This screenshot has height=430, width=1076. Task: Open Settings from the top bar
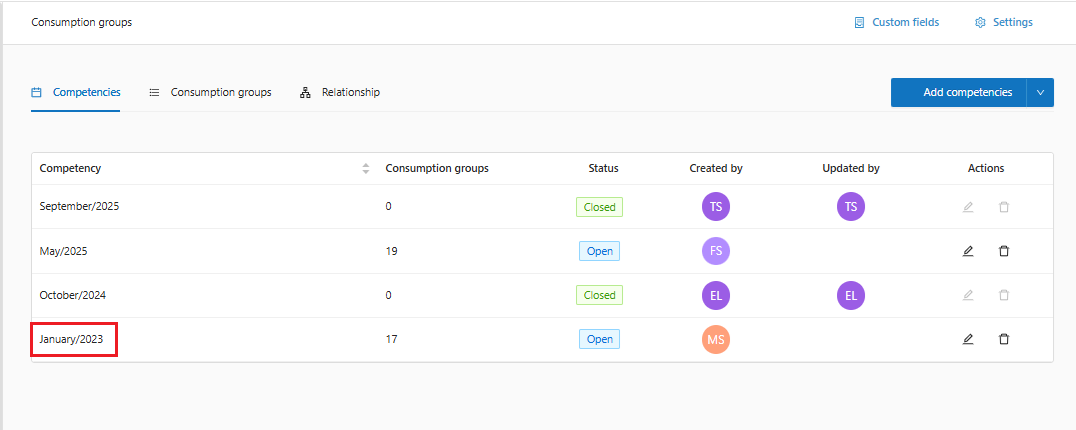pos(1004,22)
